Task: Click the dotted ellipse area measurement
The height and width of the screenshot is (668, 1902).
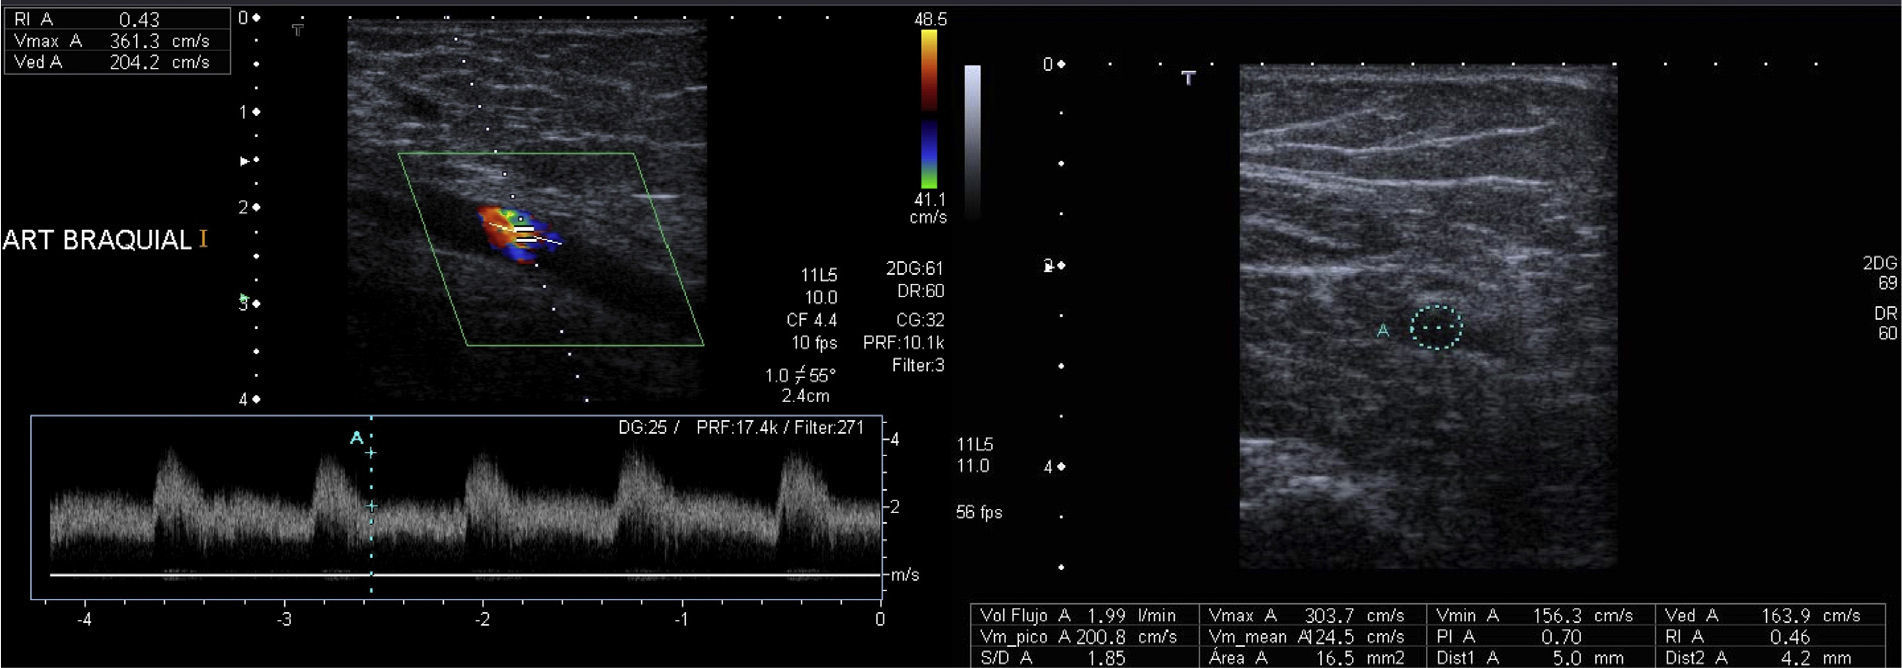Action: (1437, 327)
